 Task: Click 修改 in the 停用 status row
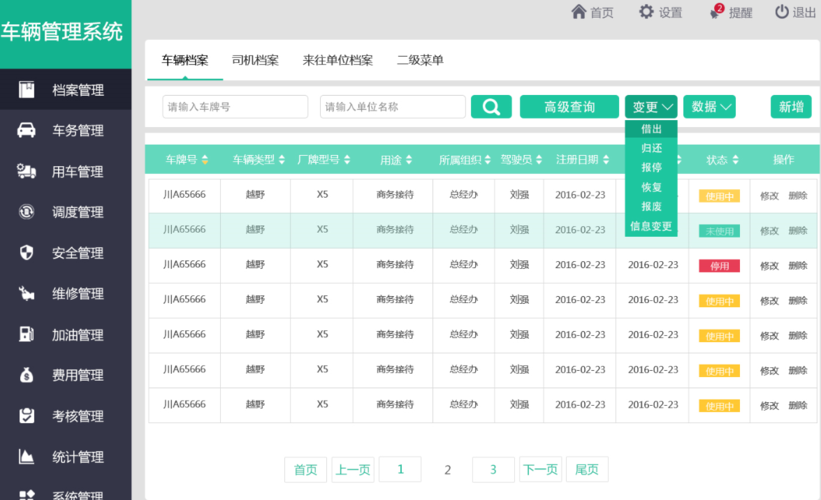click(x=769, y=265)
